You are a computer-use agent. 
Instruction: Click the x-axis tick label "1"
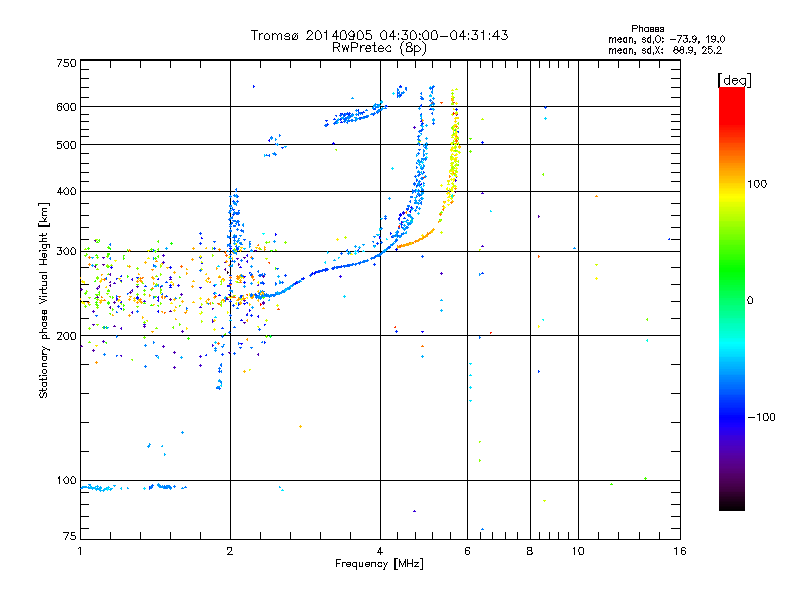pyautogui.click(x=80, y=551)
